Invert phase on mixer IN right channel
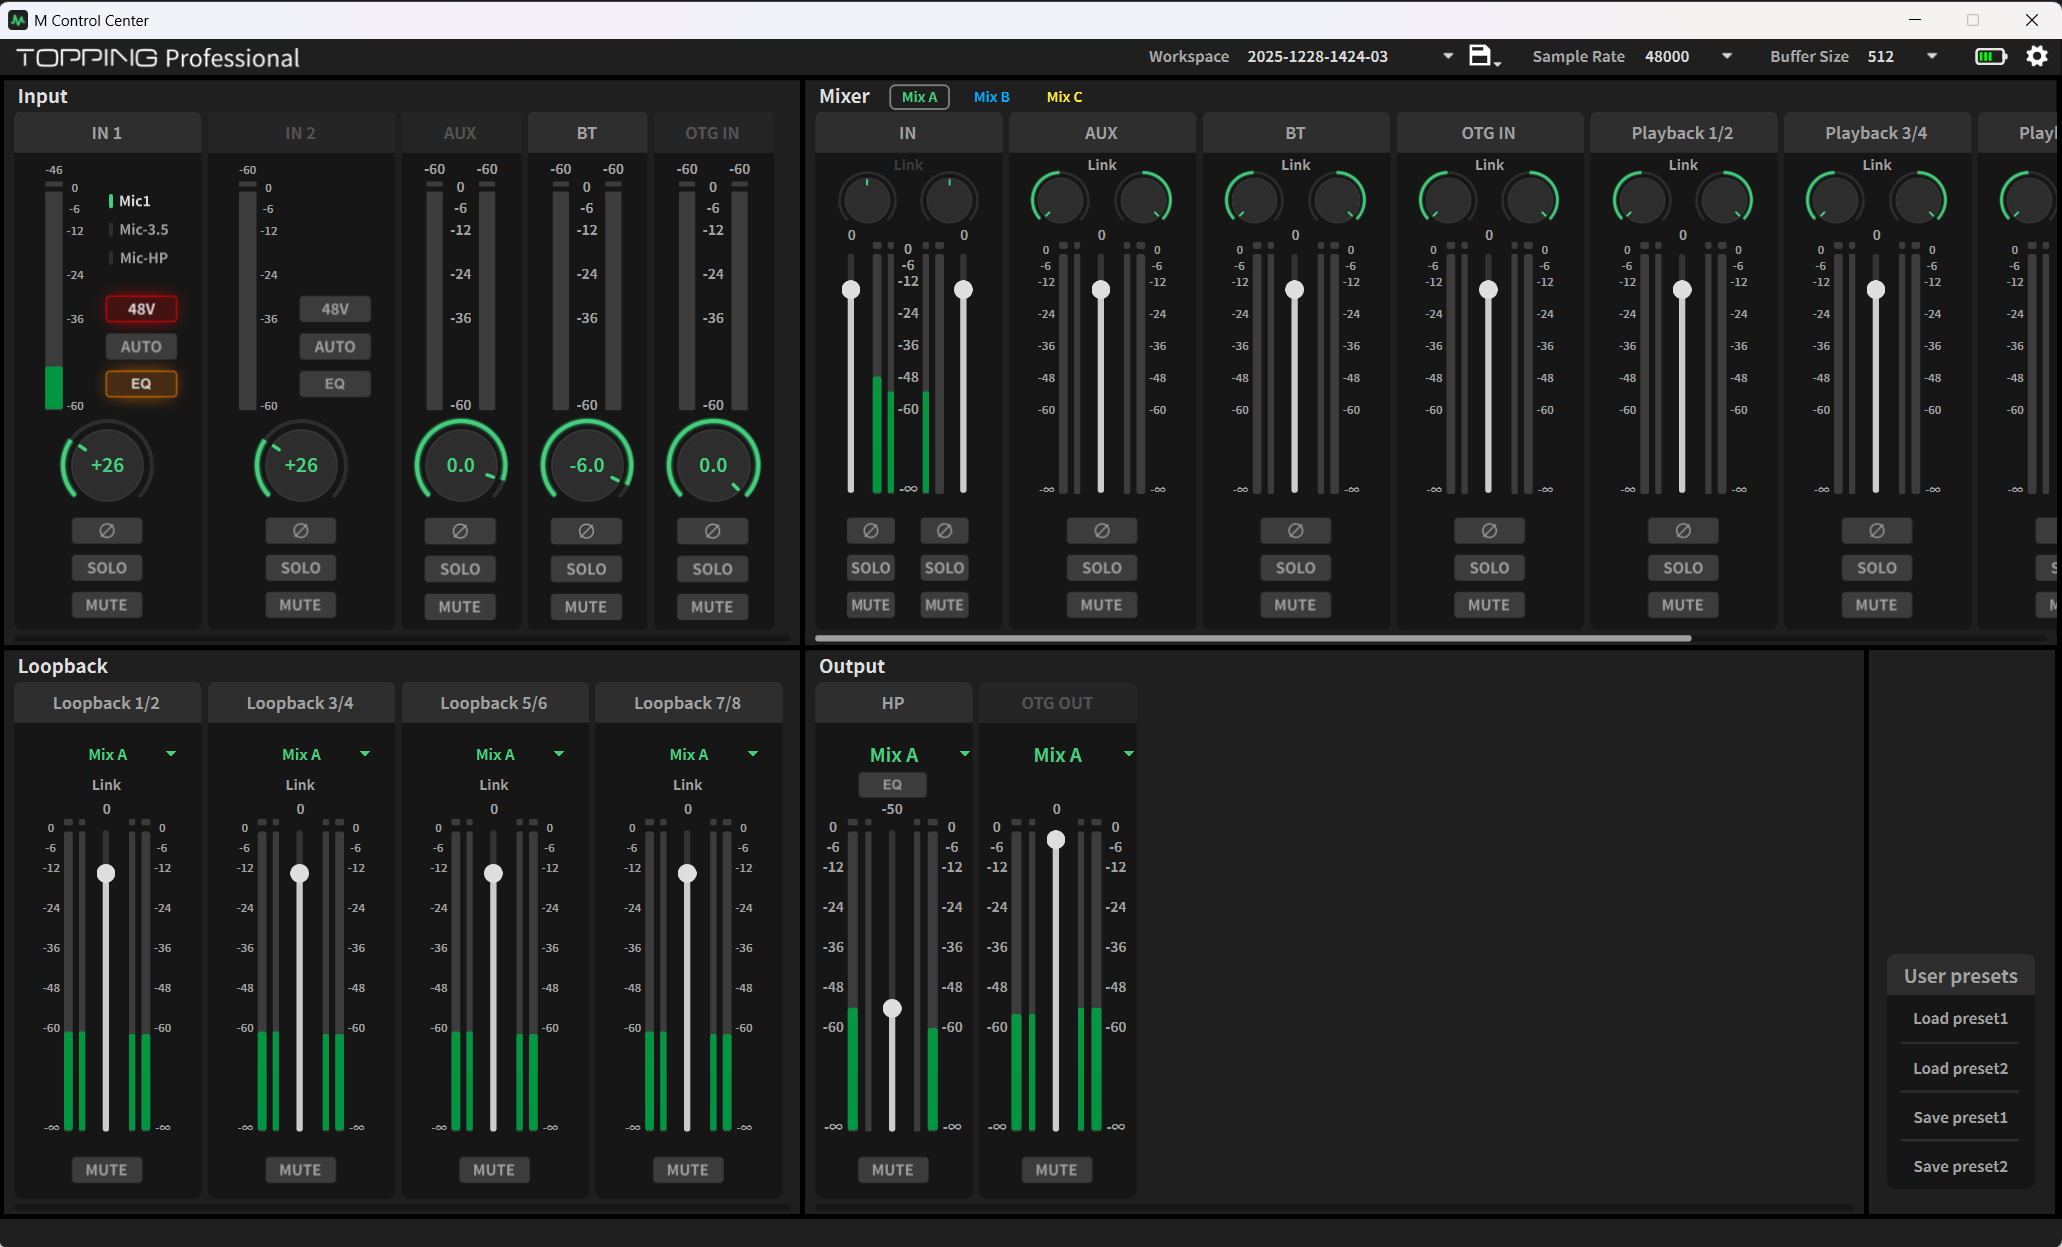The height and width of the screenshot is (1247, 2062). click(944, 531)
